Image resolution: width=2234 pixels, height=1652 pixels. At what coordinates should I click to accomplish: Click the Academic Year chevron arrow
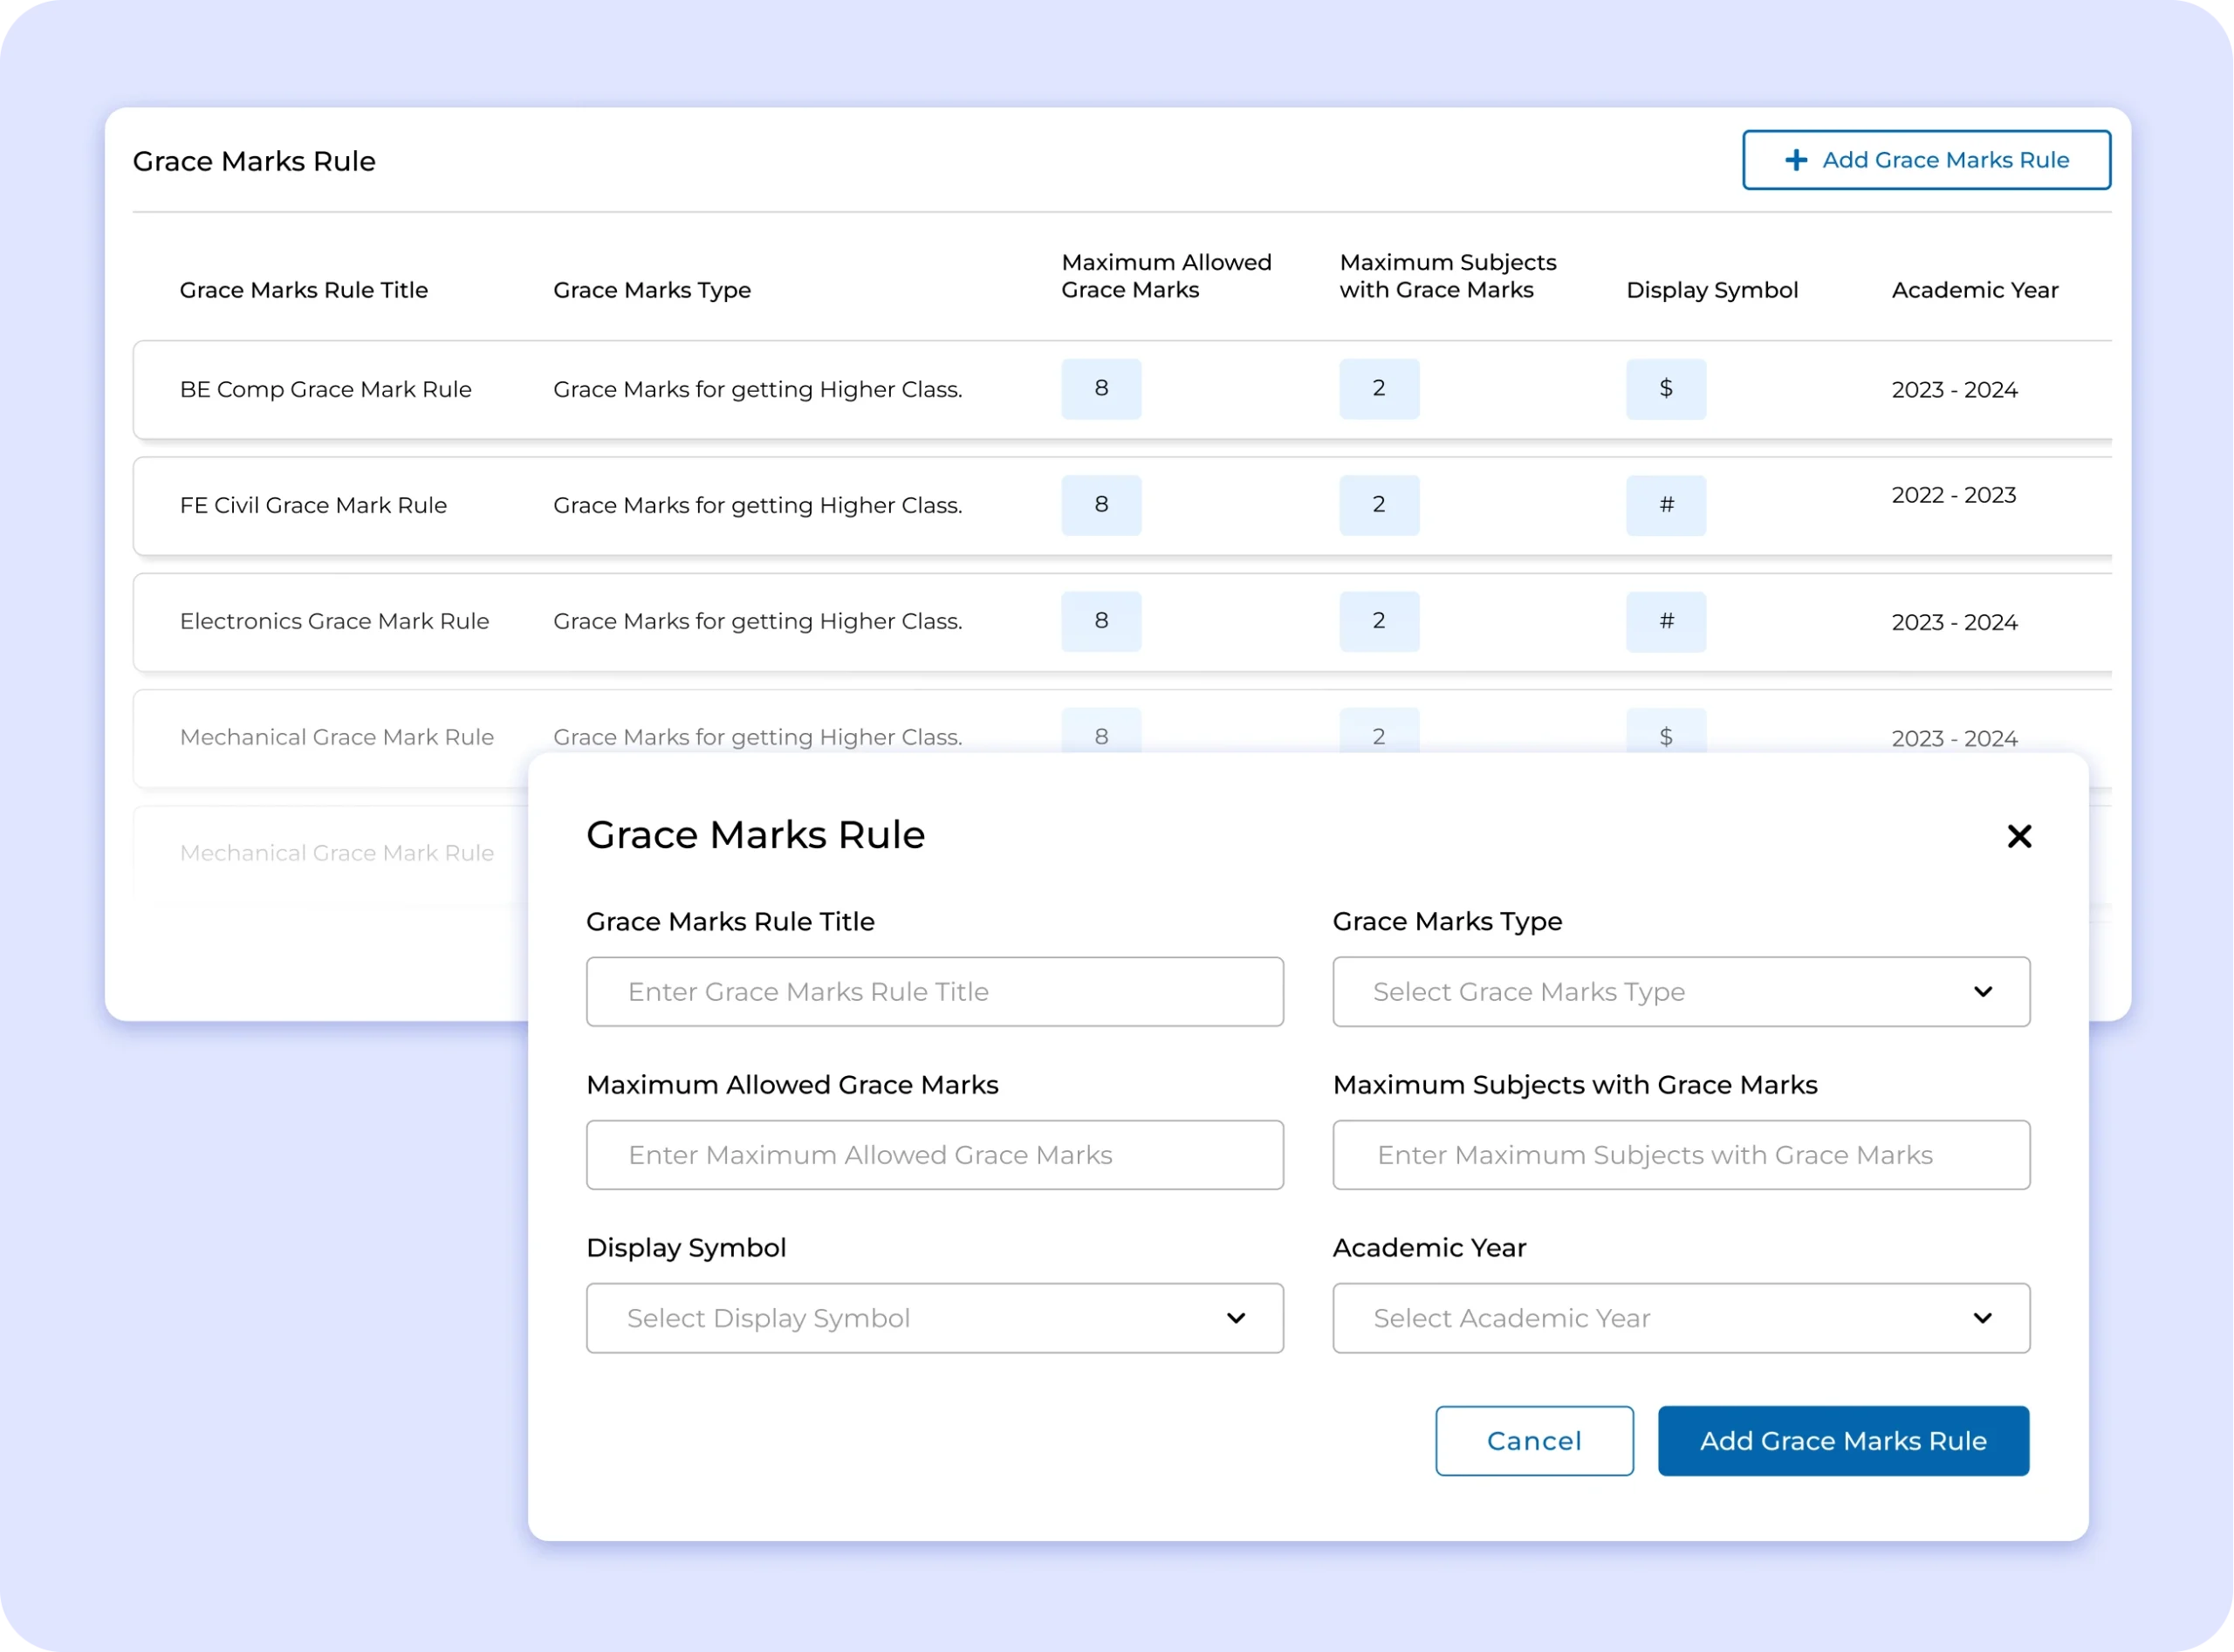click(1982, 1318)
